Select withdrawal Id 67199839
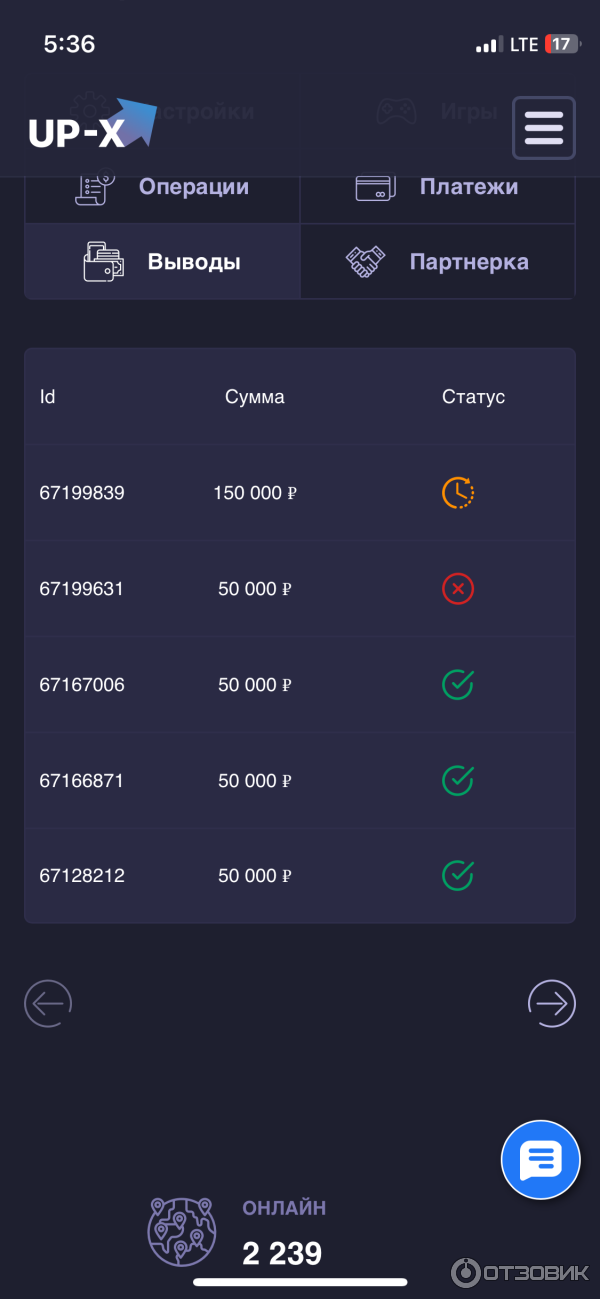Screen dimensions: 600x1299 (82, 493)
